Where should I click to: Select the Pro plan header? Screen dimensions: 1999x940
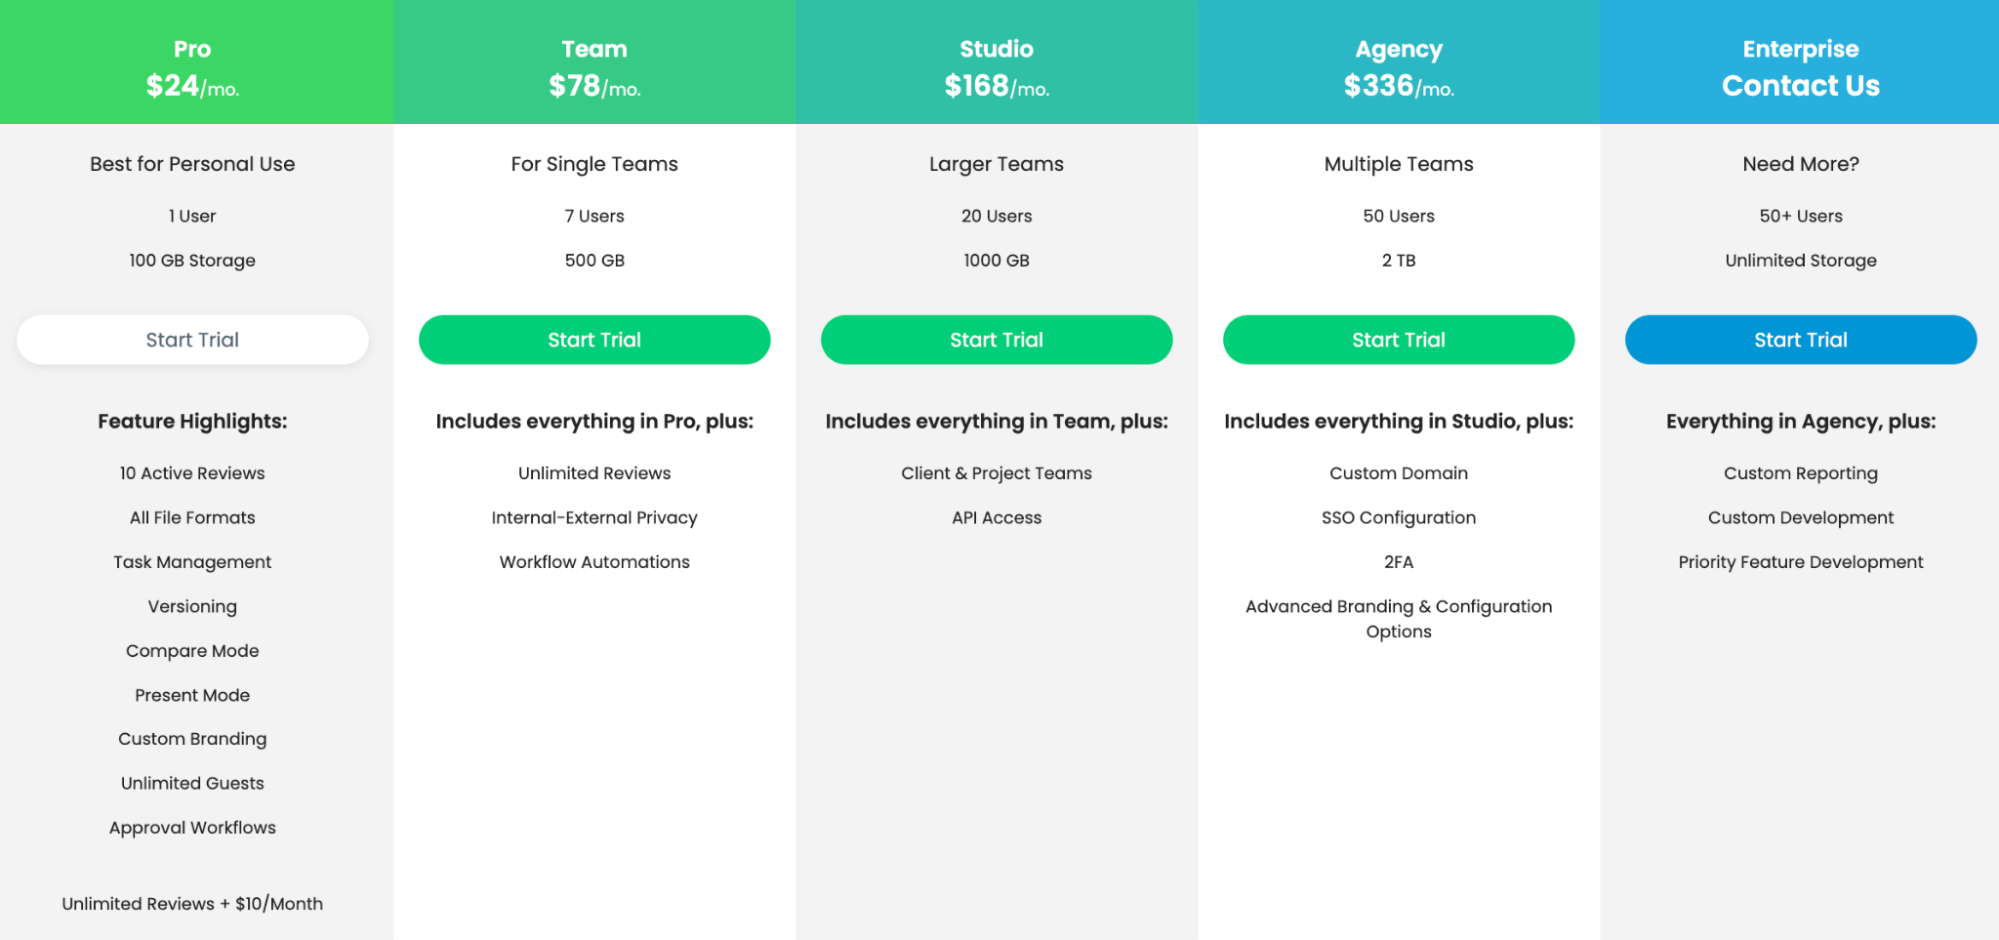point(192,48)
